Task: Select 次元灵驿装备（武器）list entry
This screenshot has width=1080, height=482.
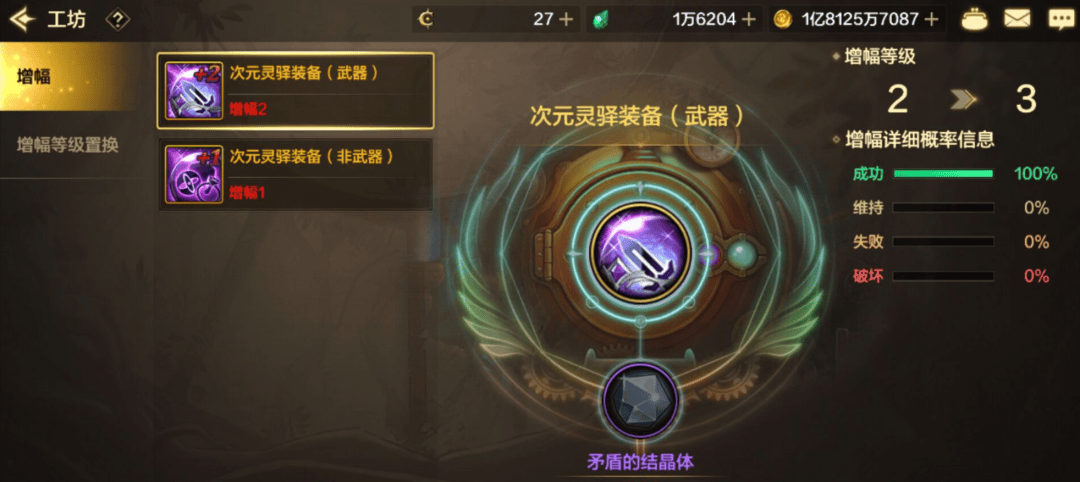Action: tap(295, 90)
